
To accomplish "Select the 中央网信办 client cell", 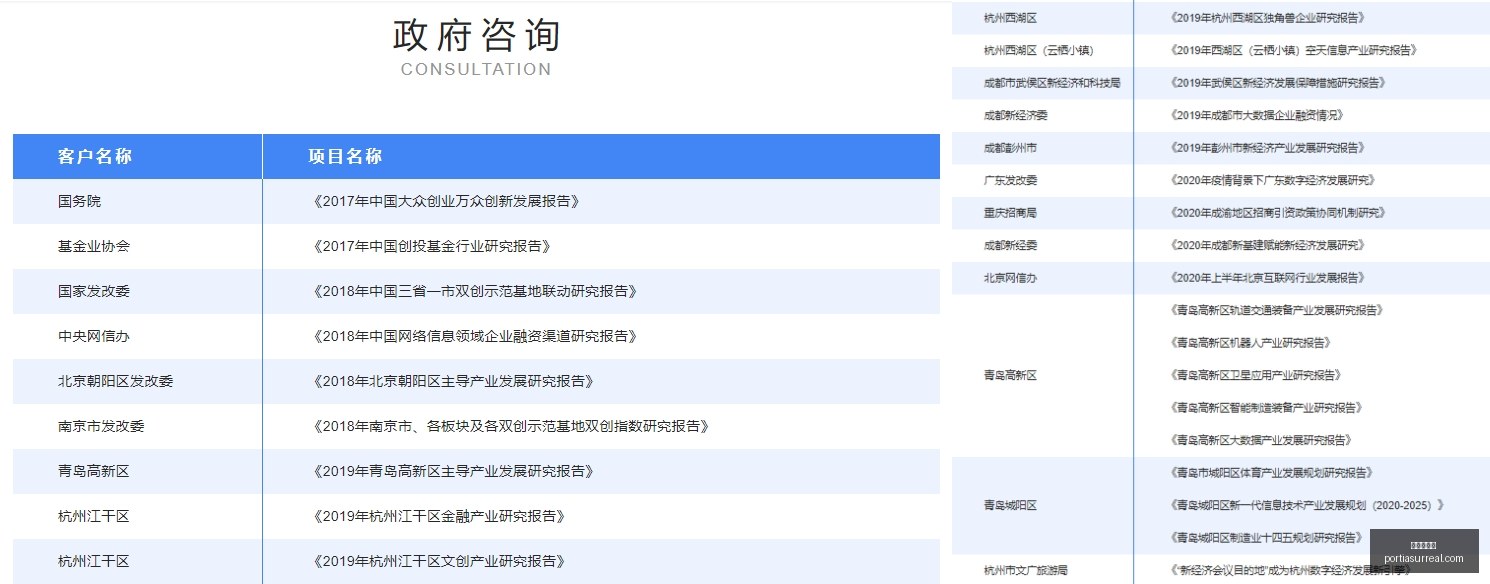I will point(94,336).
